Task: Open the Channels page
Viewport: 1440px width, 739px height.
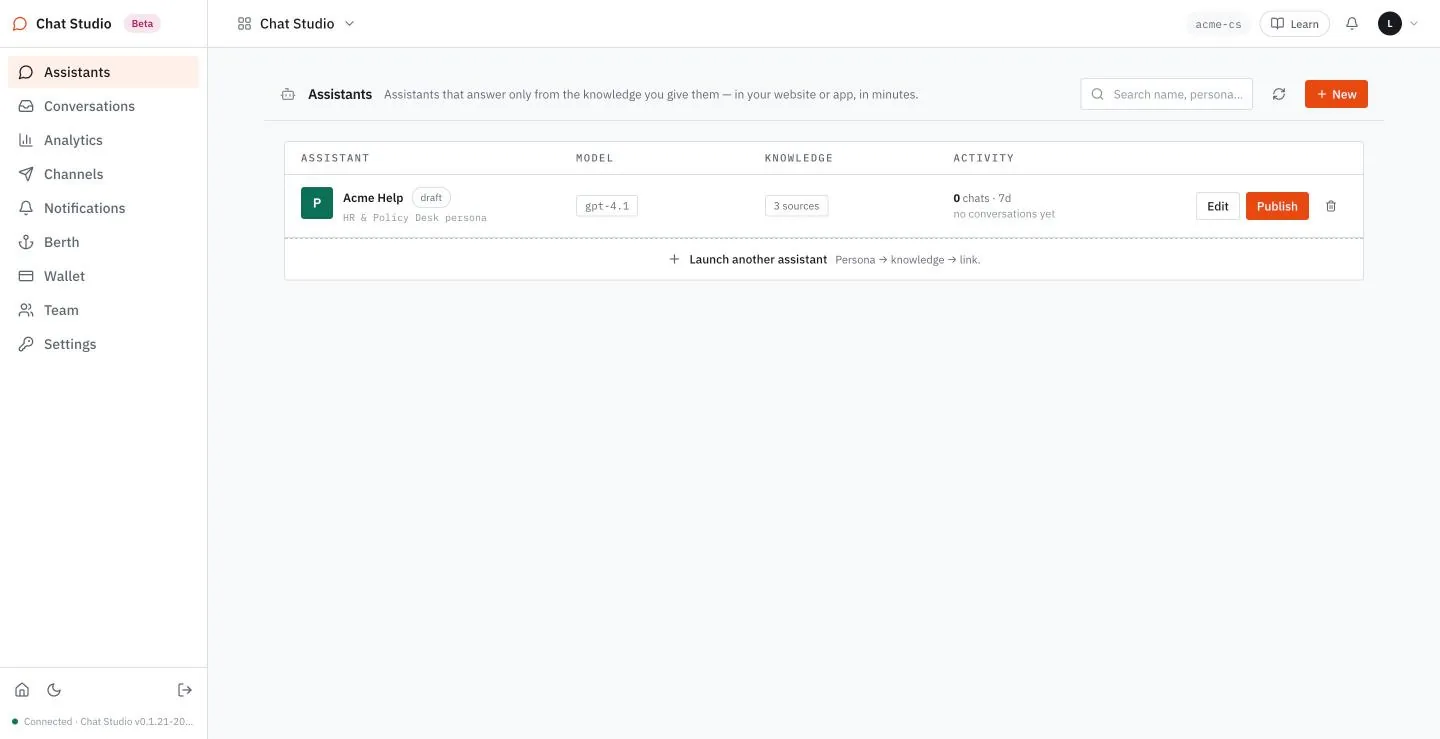Action: [104, 174]
